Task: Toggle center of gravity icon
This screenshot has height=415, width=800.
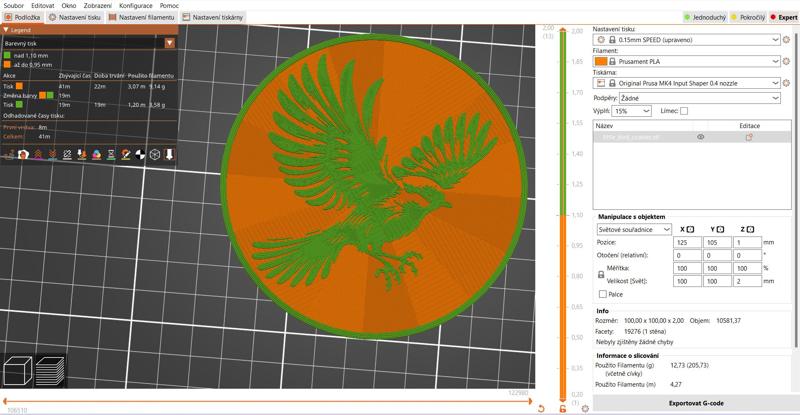Action: (140, 154)
